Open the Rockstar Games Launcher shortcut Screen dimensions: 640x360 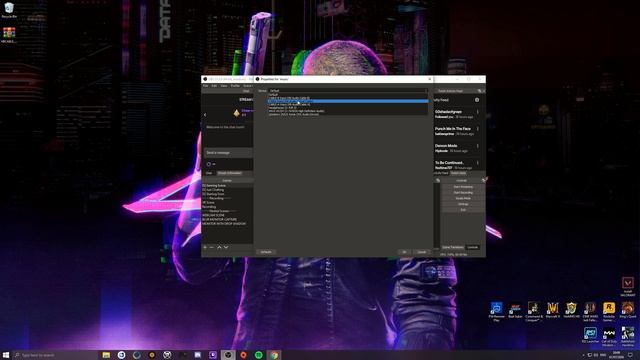[x=609, y=312]
